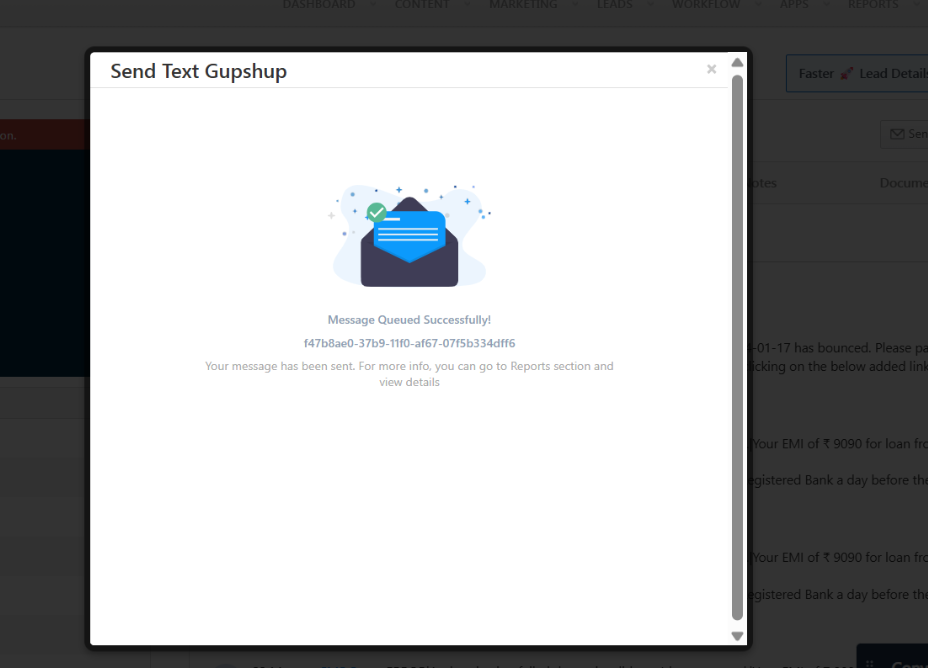The height and width of the screenshot is (668, 928).
Task: Expand the WORKFLOW dropdown chevron
Action: pos(759,5)
